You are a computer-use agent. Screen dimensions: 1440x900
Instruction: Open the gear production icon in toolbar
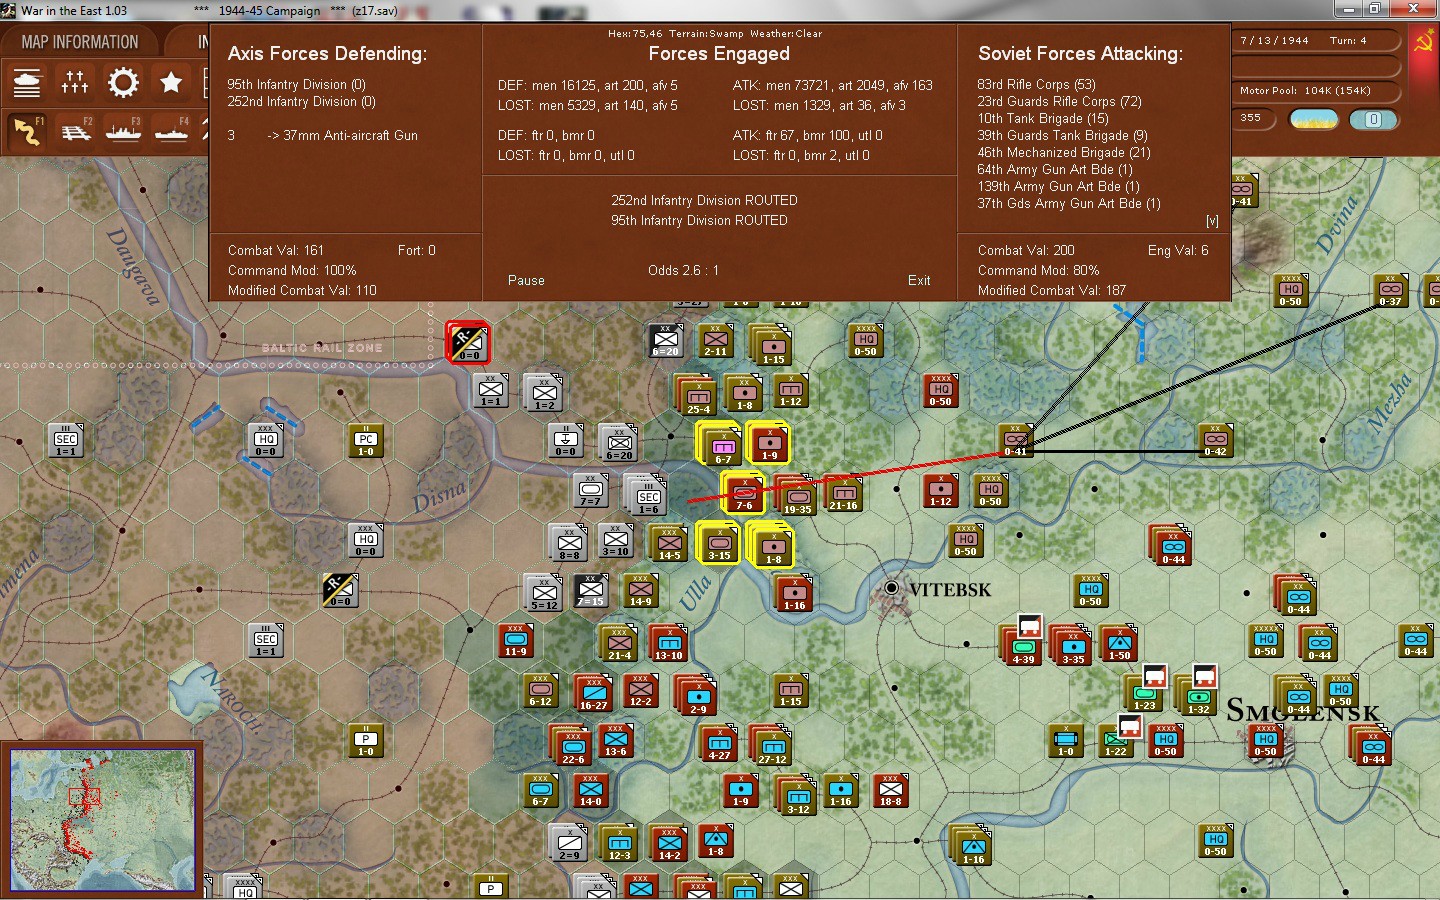pyautogui.click(x=123, y=82)
